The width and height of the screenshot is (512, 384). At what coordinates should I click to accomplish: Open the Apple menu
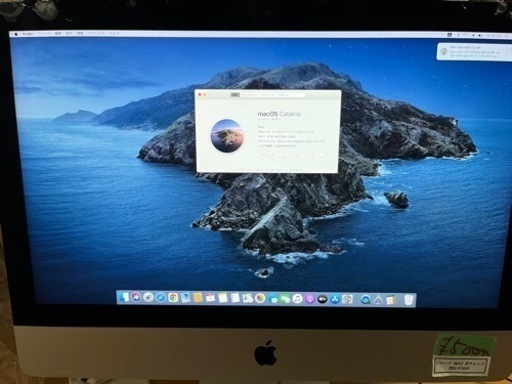16,34
